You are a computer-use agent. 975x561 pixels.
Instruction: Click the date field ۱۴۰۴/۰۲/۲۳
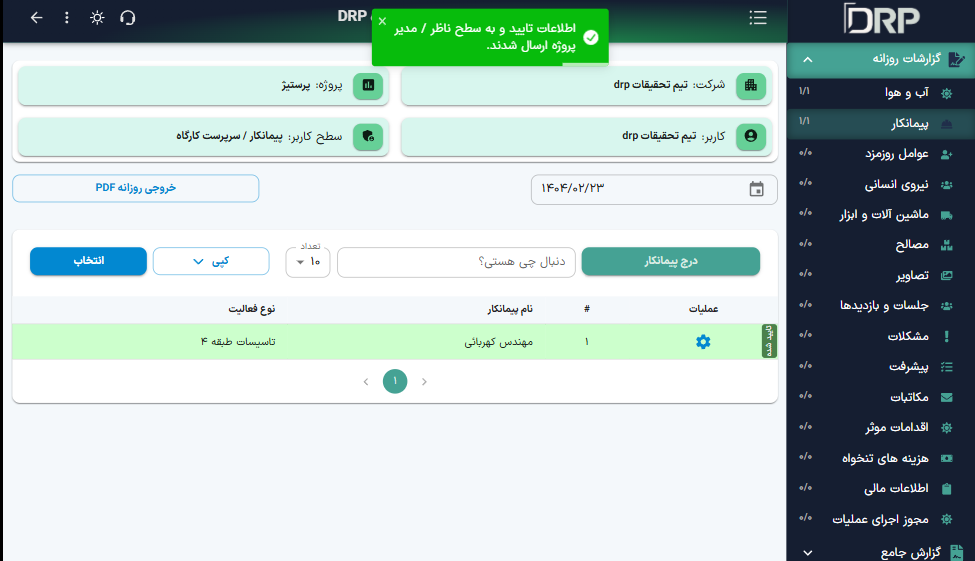[654, 189]
